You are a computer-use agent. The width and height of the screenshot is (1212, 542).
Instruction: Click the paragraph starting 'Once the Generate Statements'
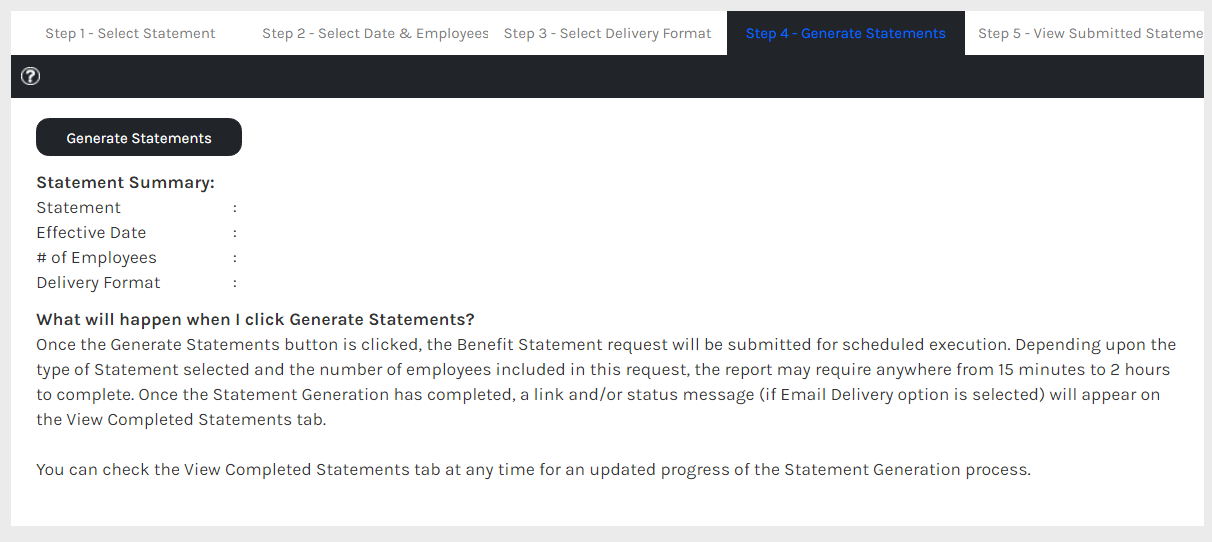606,382
